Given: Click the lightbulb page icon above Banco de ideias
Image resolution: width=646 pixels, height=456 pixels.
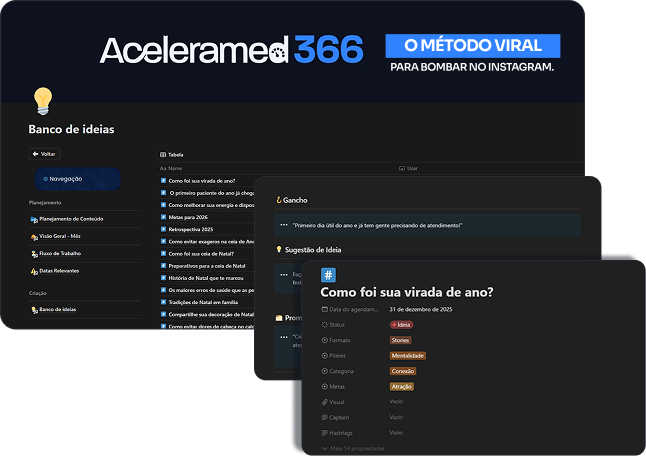Looking at the screenshot, I should [43, 101].
